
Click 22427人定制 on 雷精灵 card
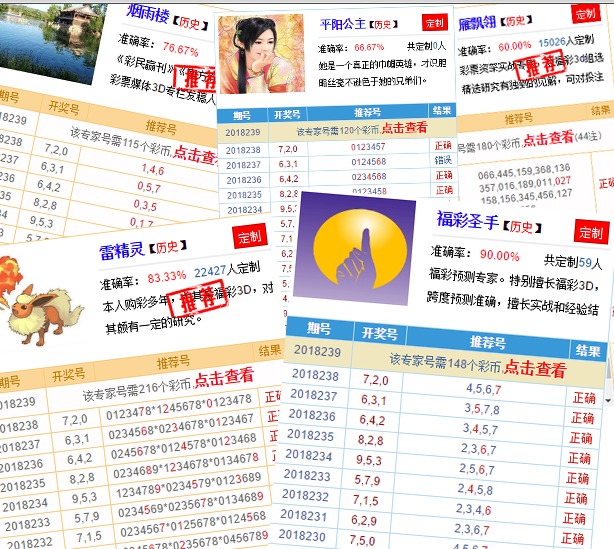pos(227,269)
